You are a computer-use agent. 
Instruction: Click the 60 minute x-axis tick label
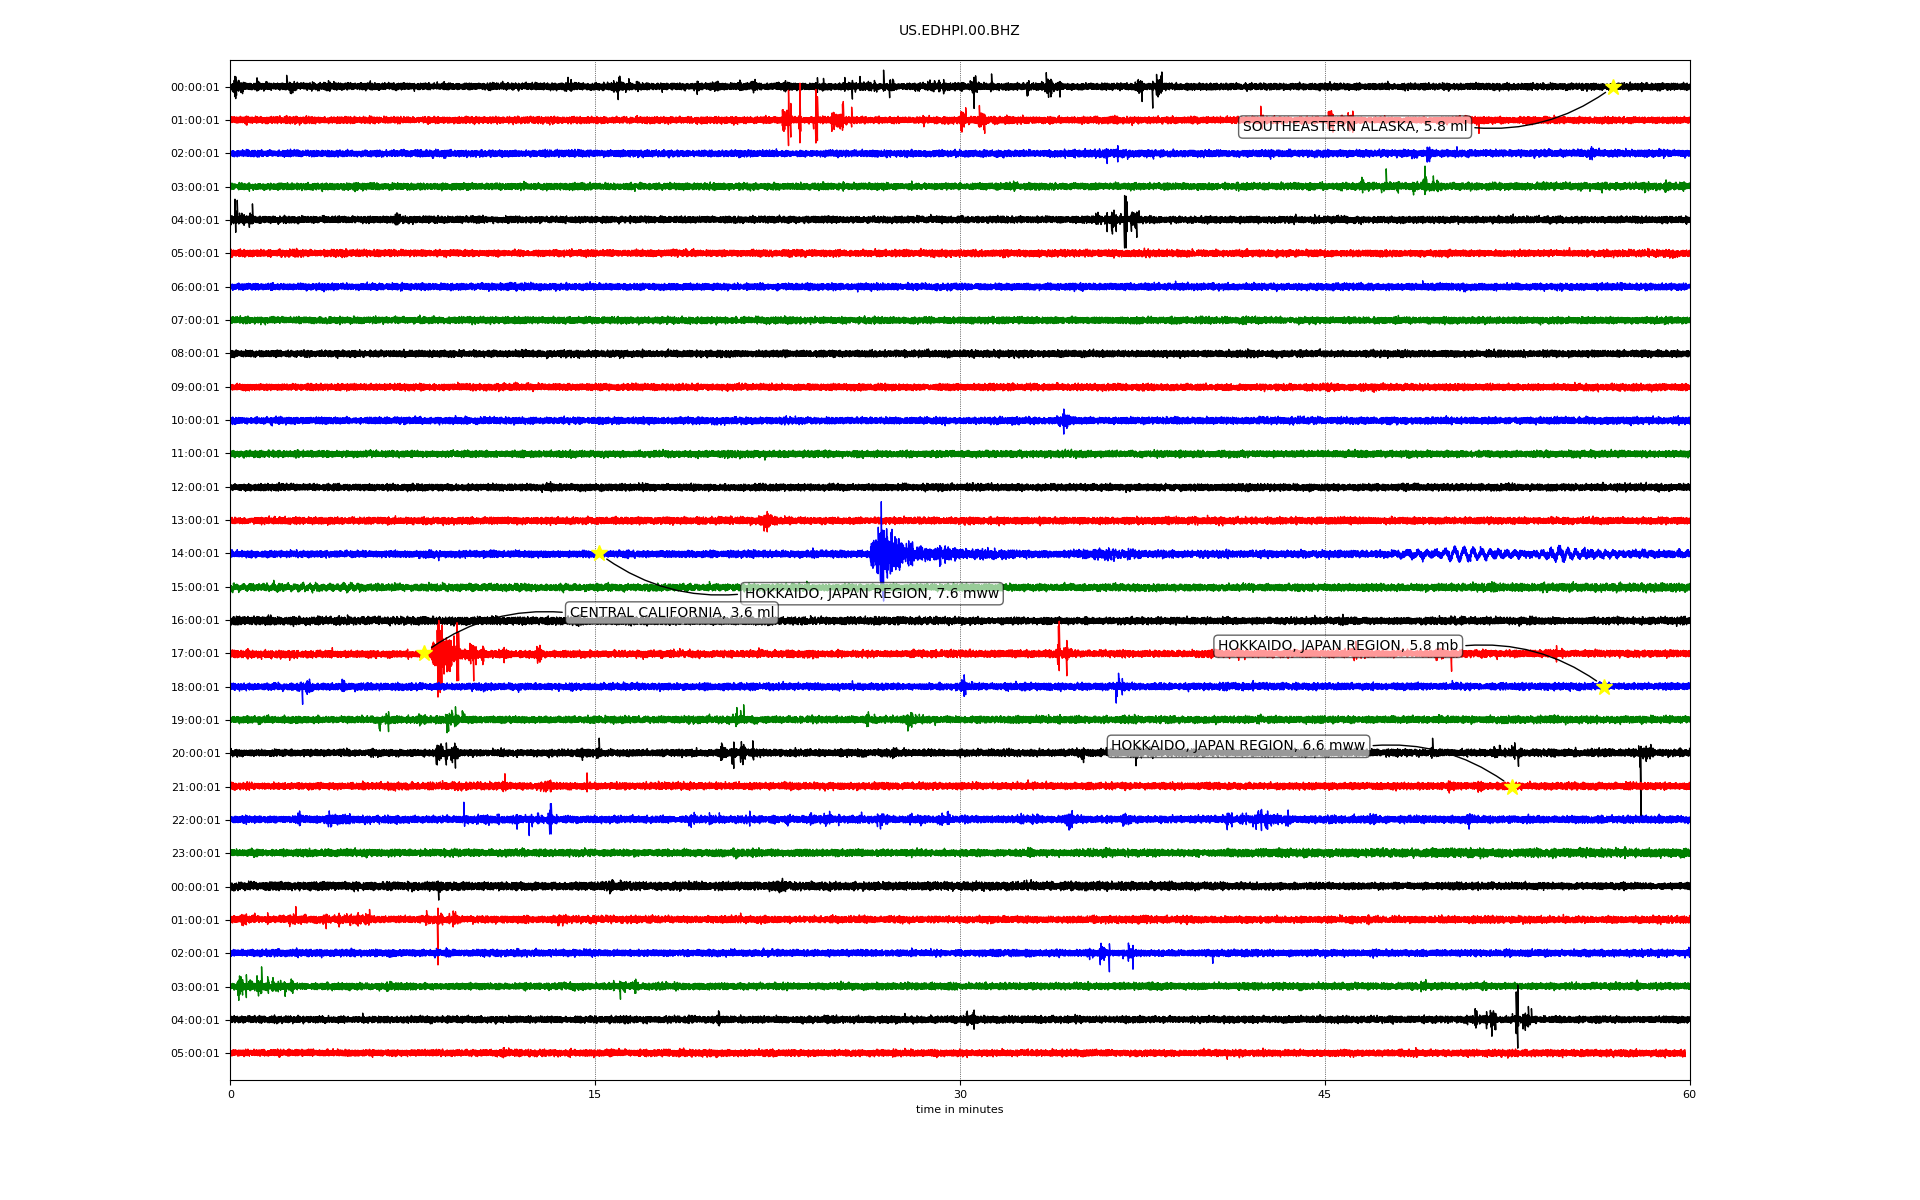point(1689,1094)
